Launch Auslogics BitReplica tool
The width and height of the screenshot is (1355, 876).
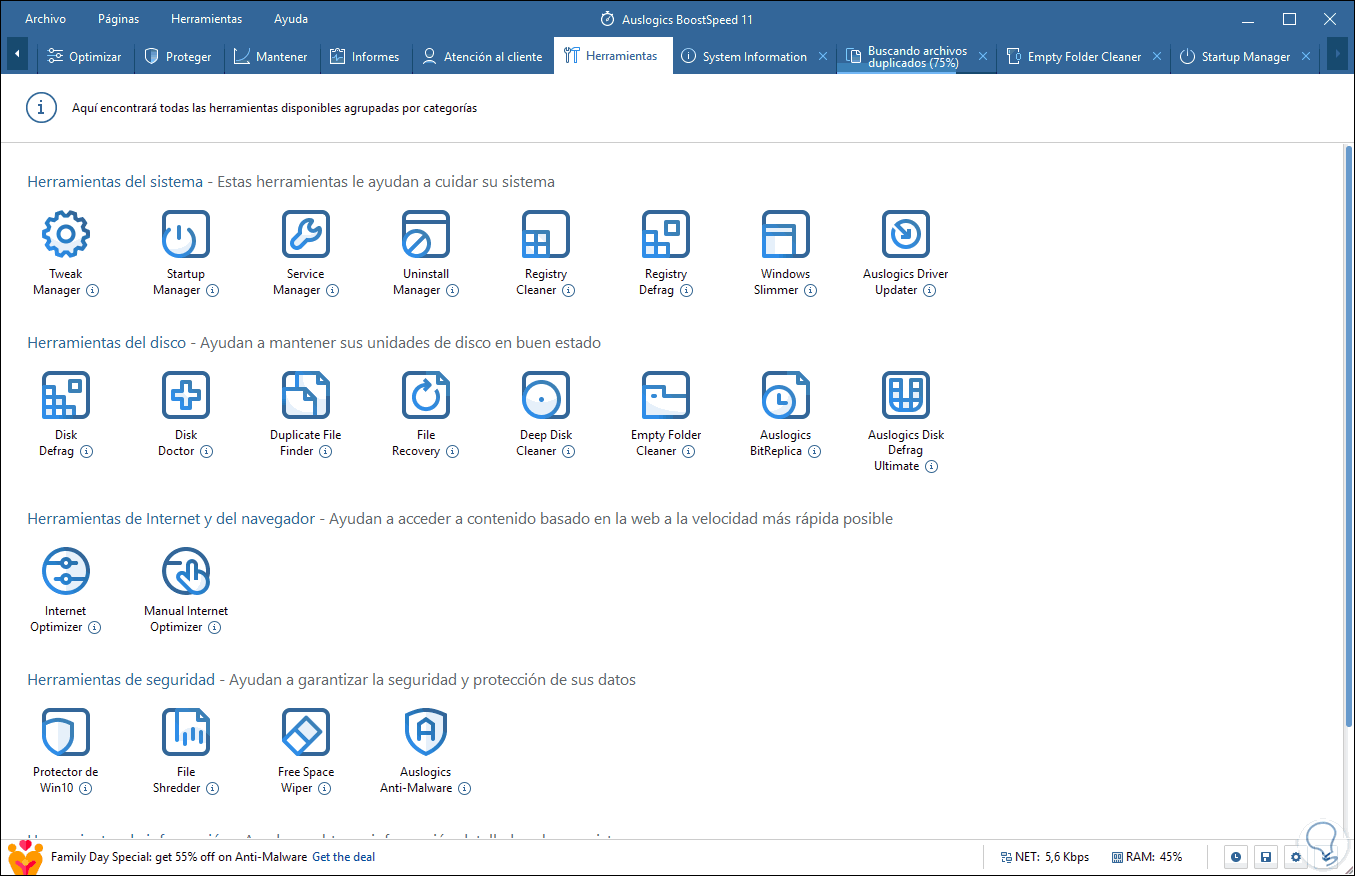coord(786,396)
